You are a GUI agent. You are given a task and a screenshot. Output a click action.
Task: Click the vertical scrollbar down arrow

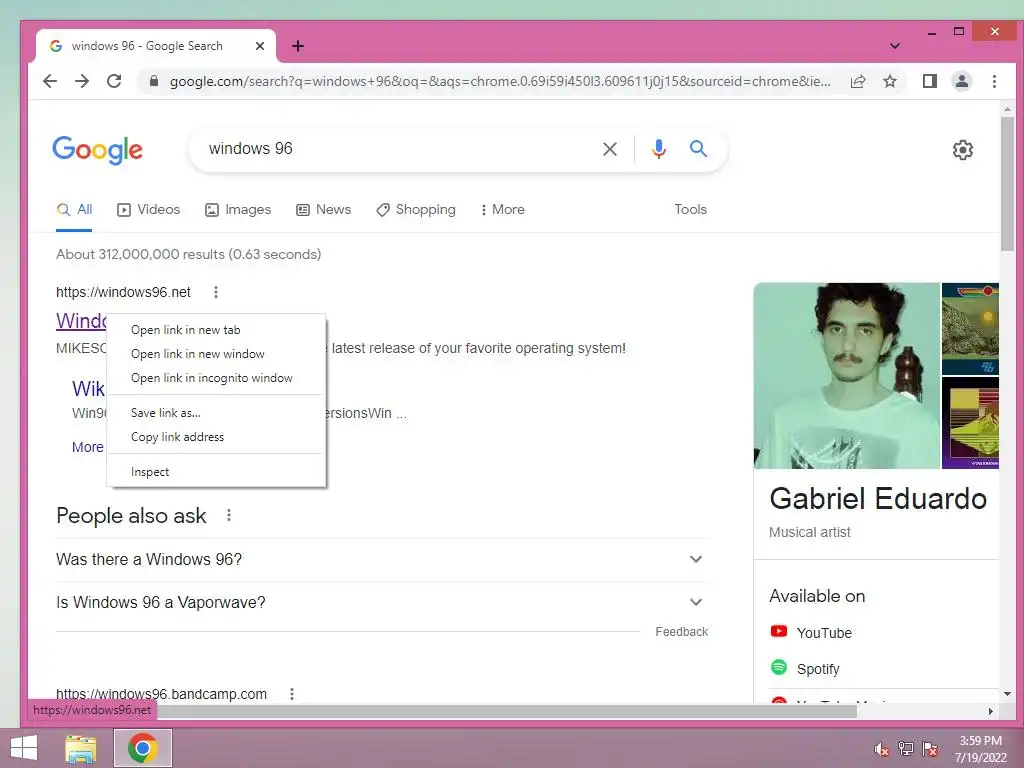(x=1007, y=694)
